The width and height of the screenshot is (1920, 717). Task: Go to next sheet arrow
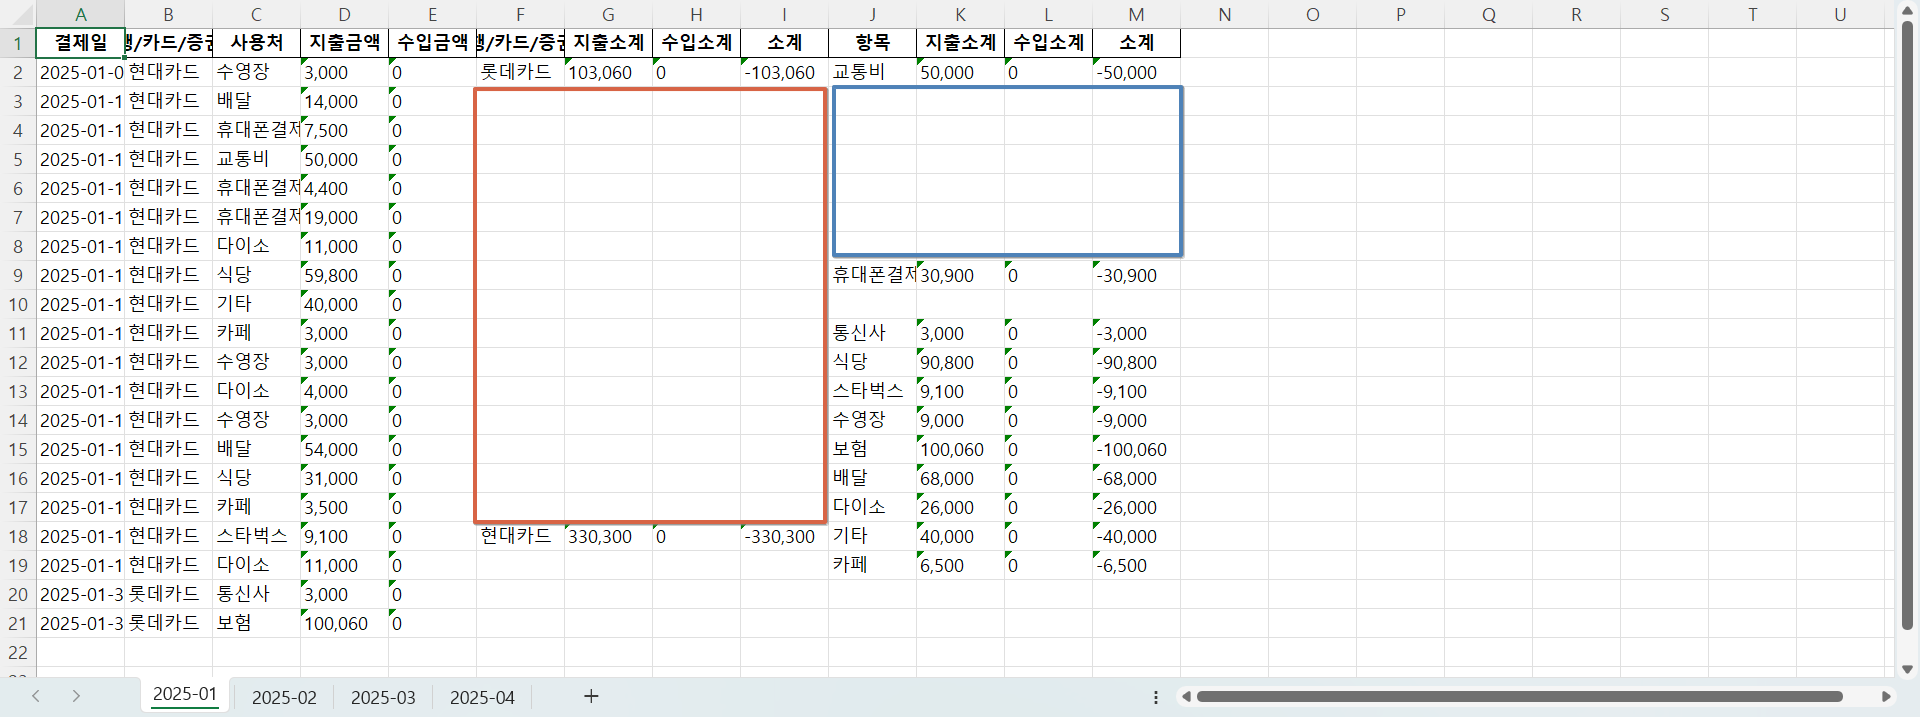[x=76, y=696]
